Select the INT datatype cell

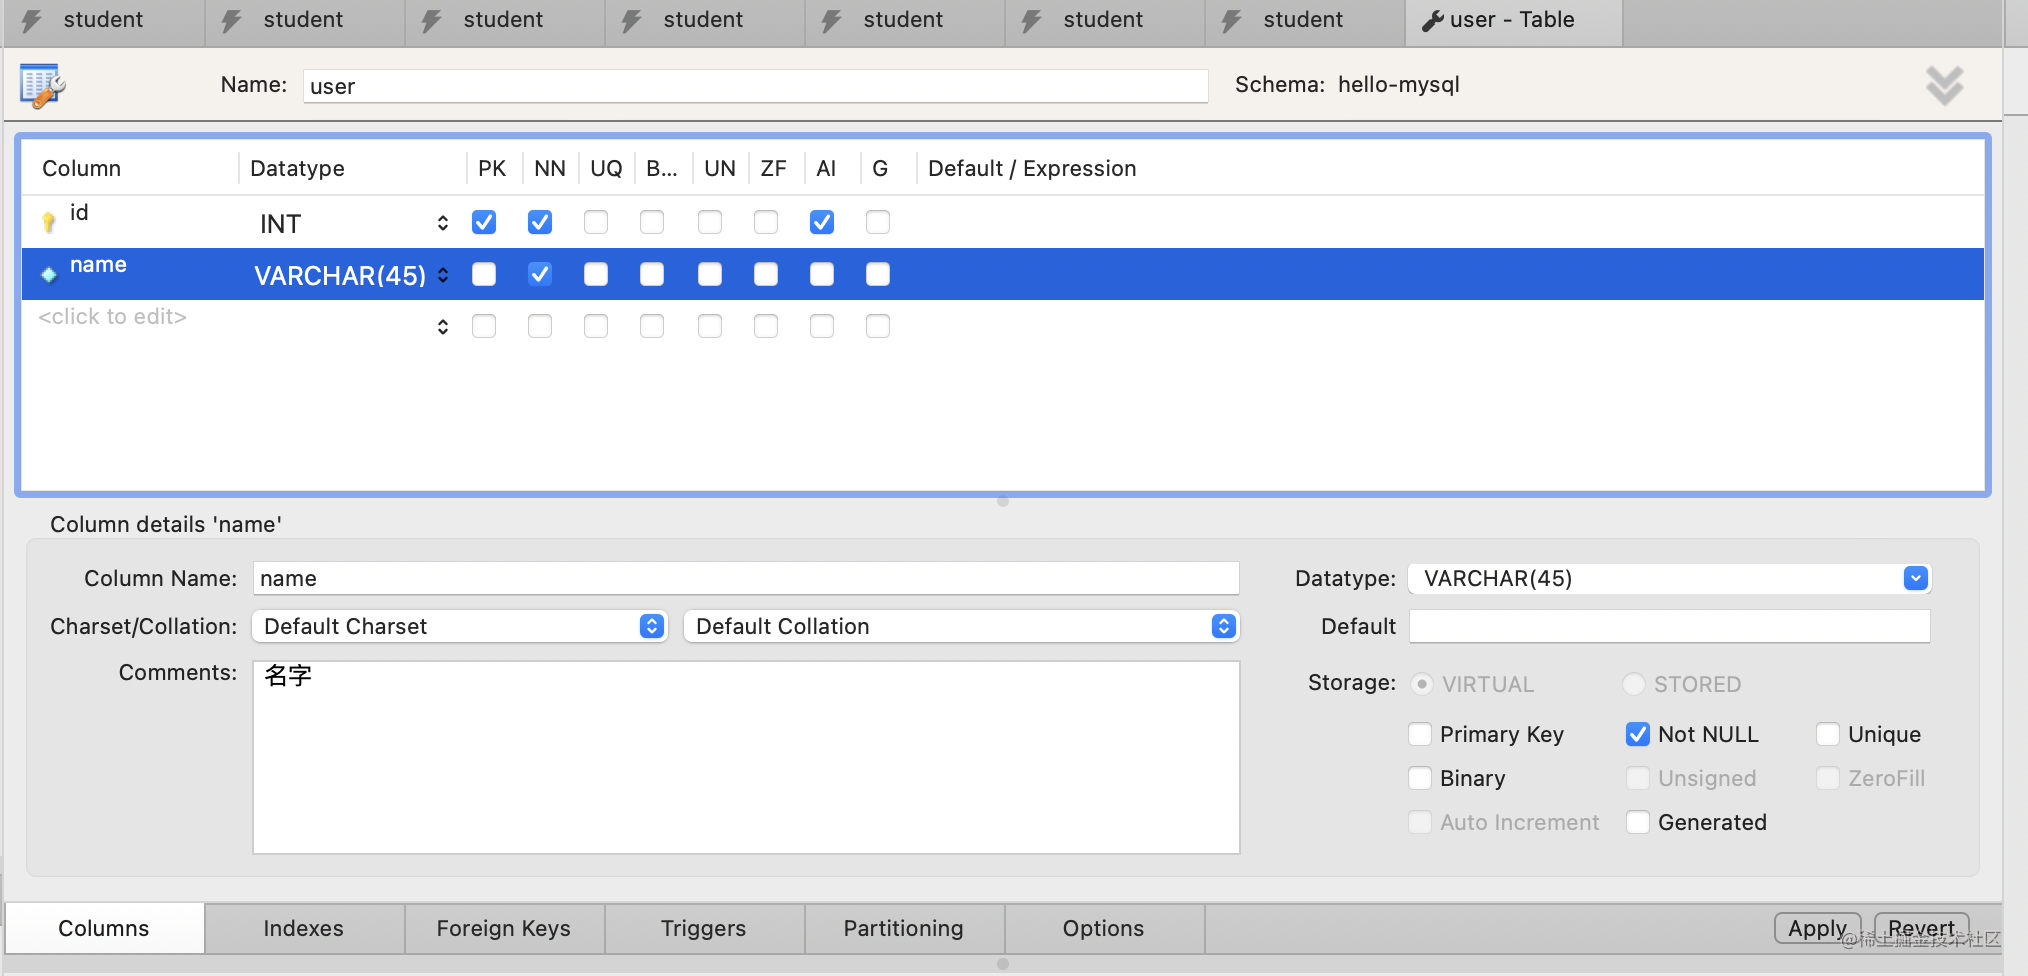point(281,224)
